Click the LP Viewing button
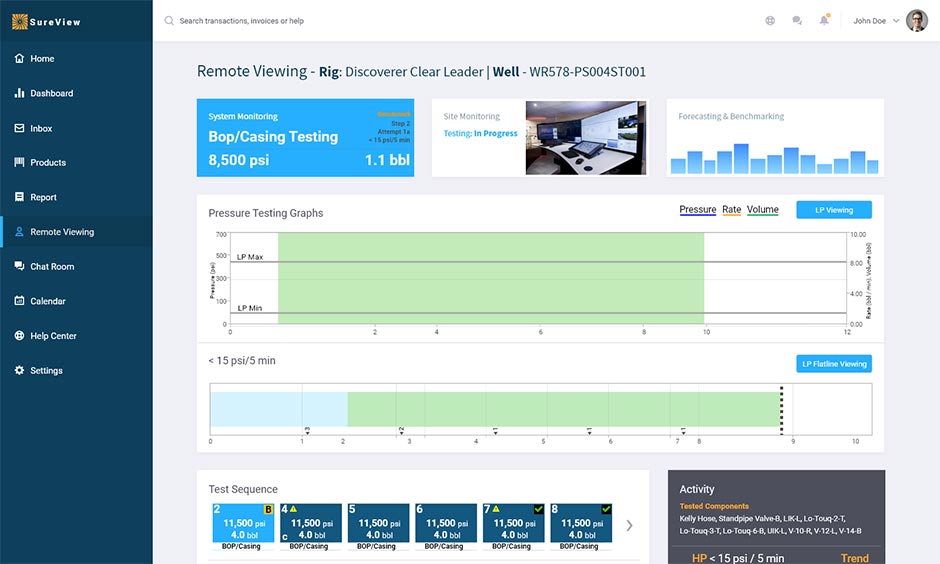 tap(833, 210)
